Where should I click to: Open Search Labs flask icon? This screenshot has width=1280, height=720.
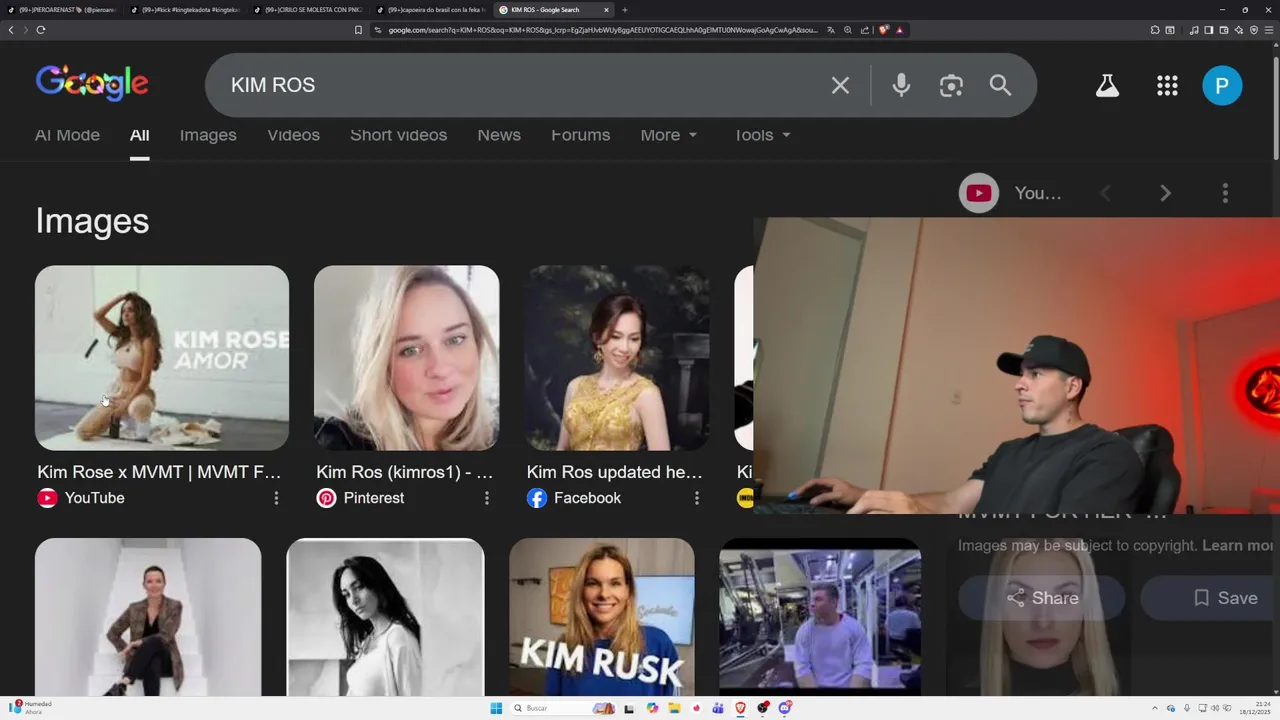point(1107,85)
